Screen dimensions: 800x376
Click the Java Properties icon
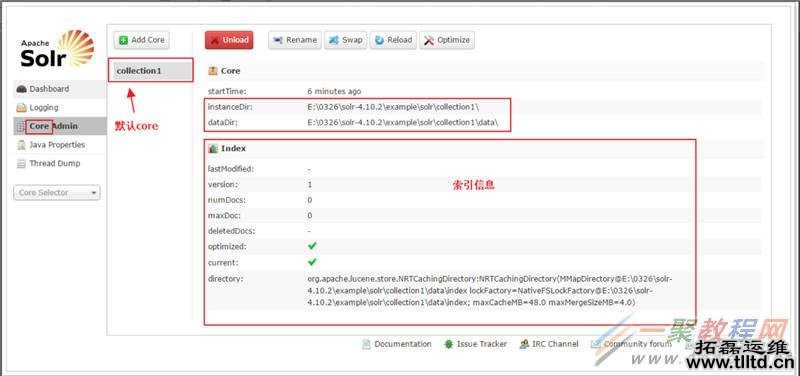21,145
